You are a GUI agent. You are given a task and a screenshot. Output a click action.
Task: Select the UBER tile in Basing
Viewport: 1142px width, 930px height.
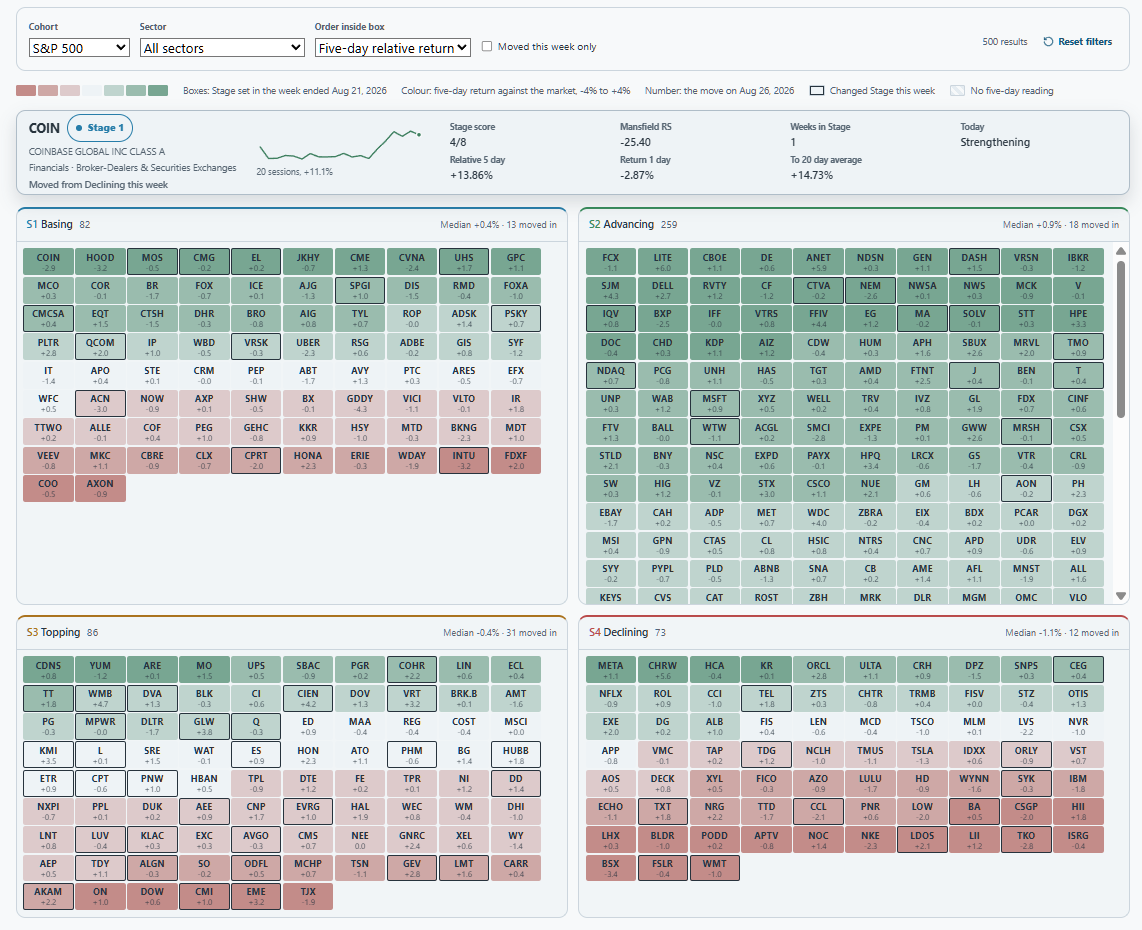pyautogui.click(x=308, y=347)
